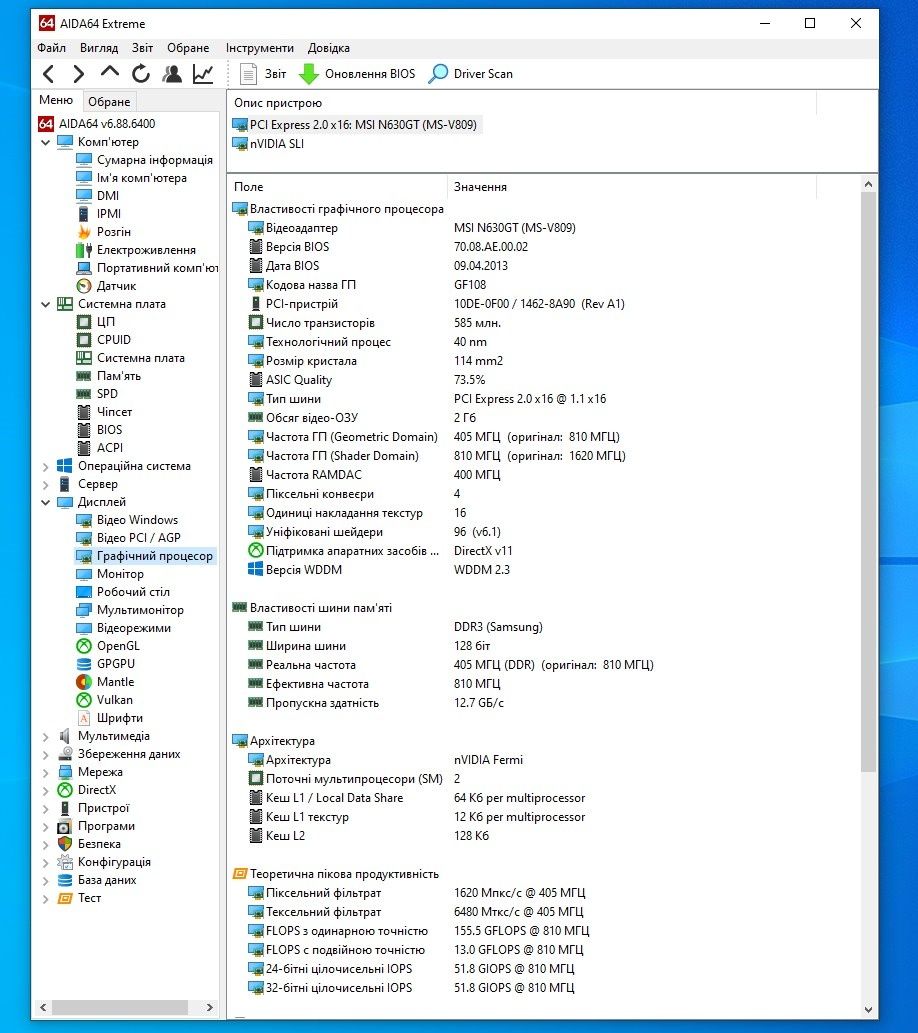Expand the Сервер tree node
Image resolution: width=918 pixels, height=1033 pixels.
pos(45,484)
